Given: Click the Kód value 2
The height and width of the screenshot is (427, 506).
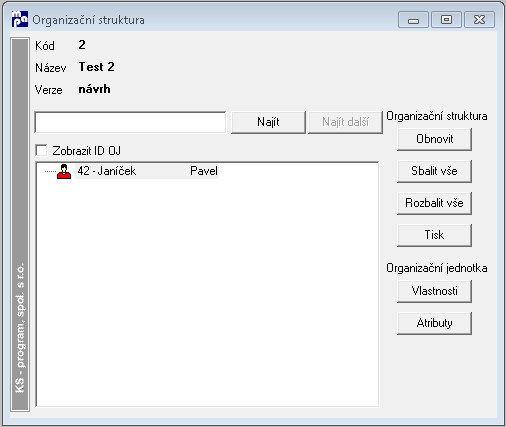Looking at the screenshot, I should pos(82,45).
